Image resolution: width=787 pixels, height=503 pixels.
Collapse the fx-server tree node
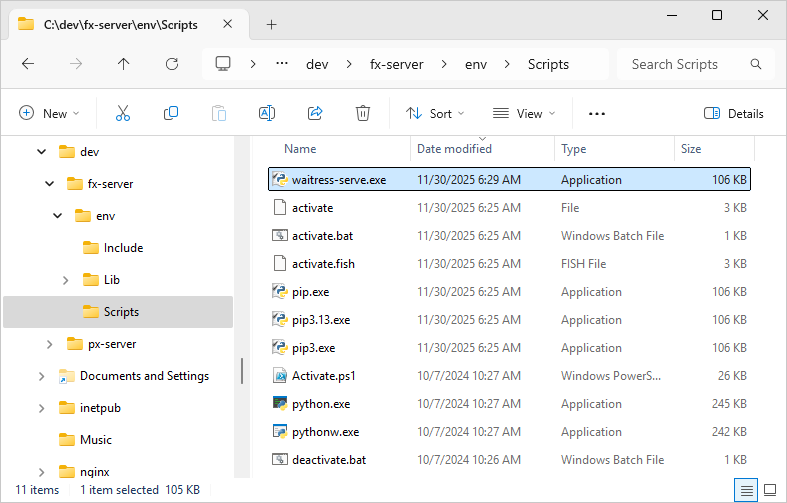click(x=50, y=184)
